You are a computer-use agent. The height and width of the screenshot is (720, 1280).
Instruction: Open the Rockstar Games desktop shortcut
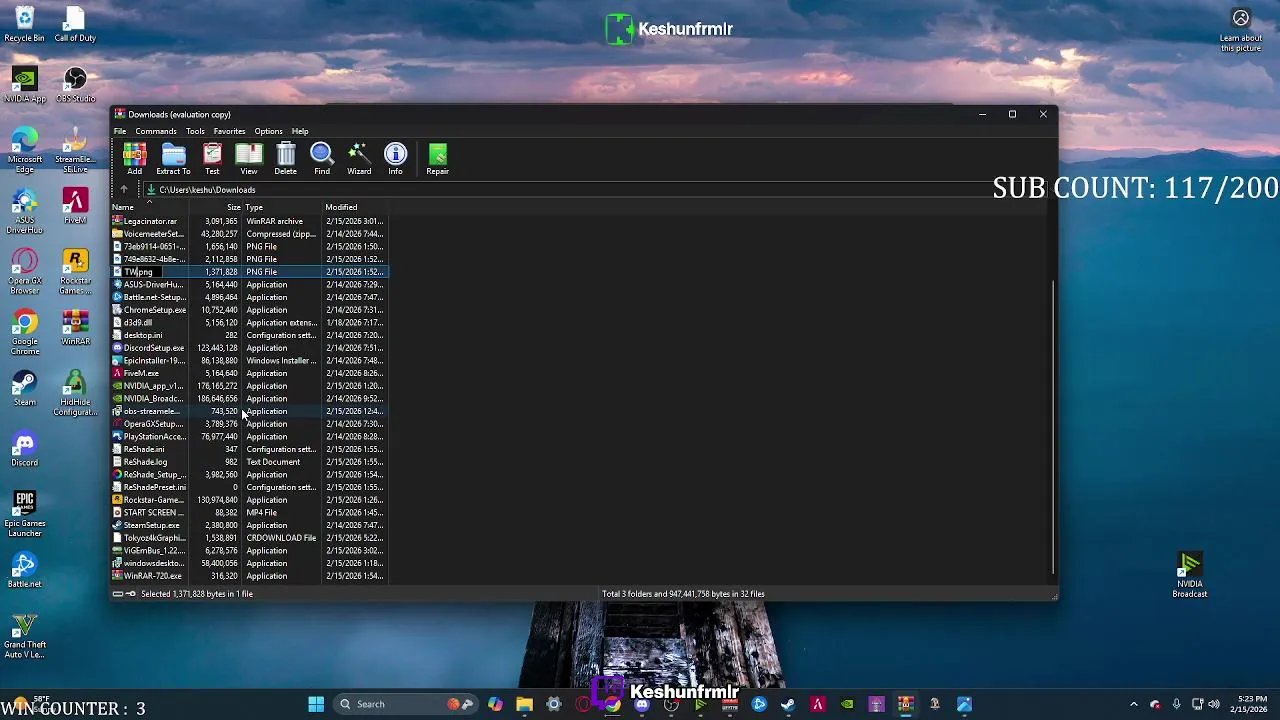pyautogui.click(x=75, y=272)
